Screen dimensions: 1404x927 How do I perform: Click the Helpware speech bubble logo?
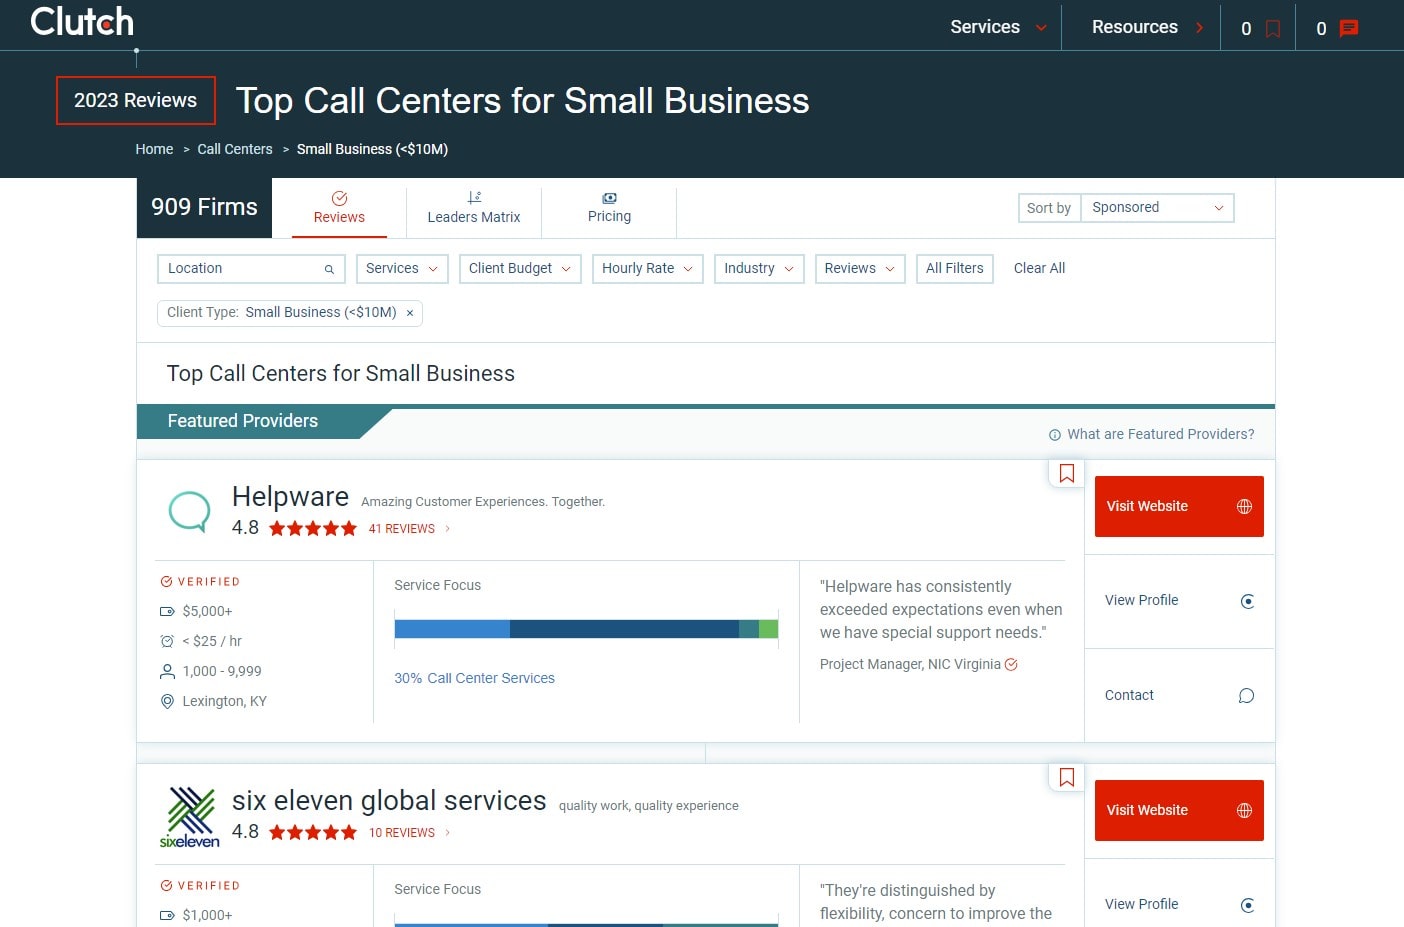[x=189, y=511]
